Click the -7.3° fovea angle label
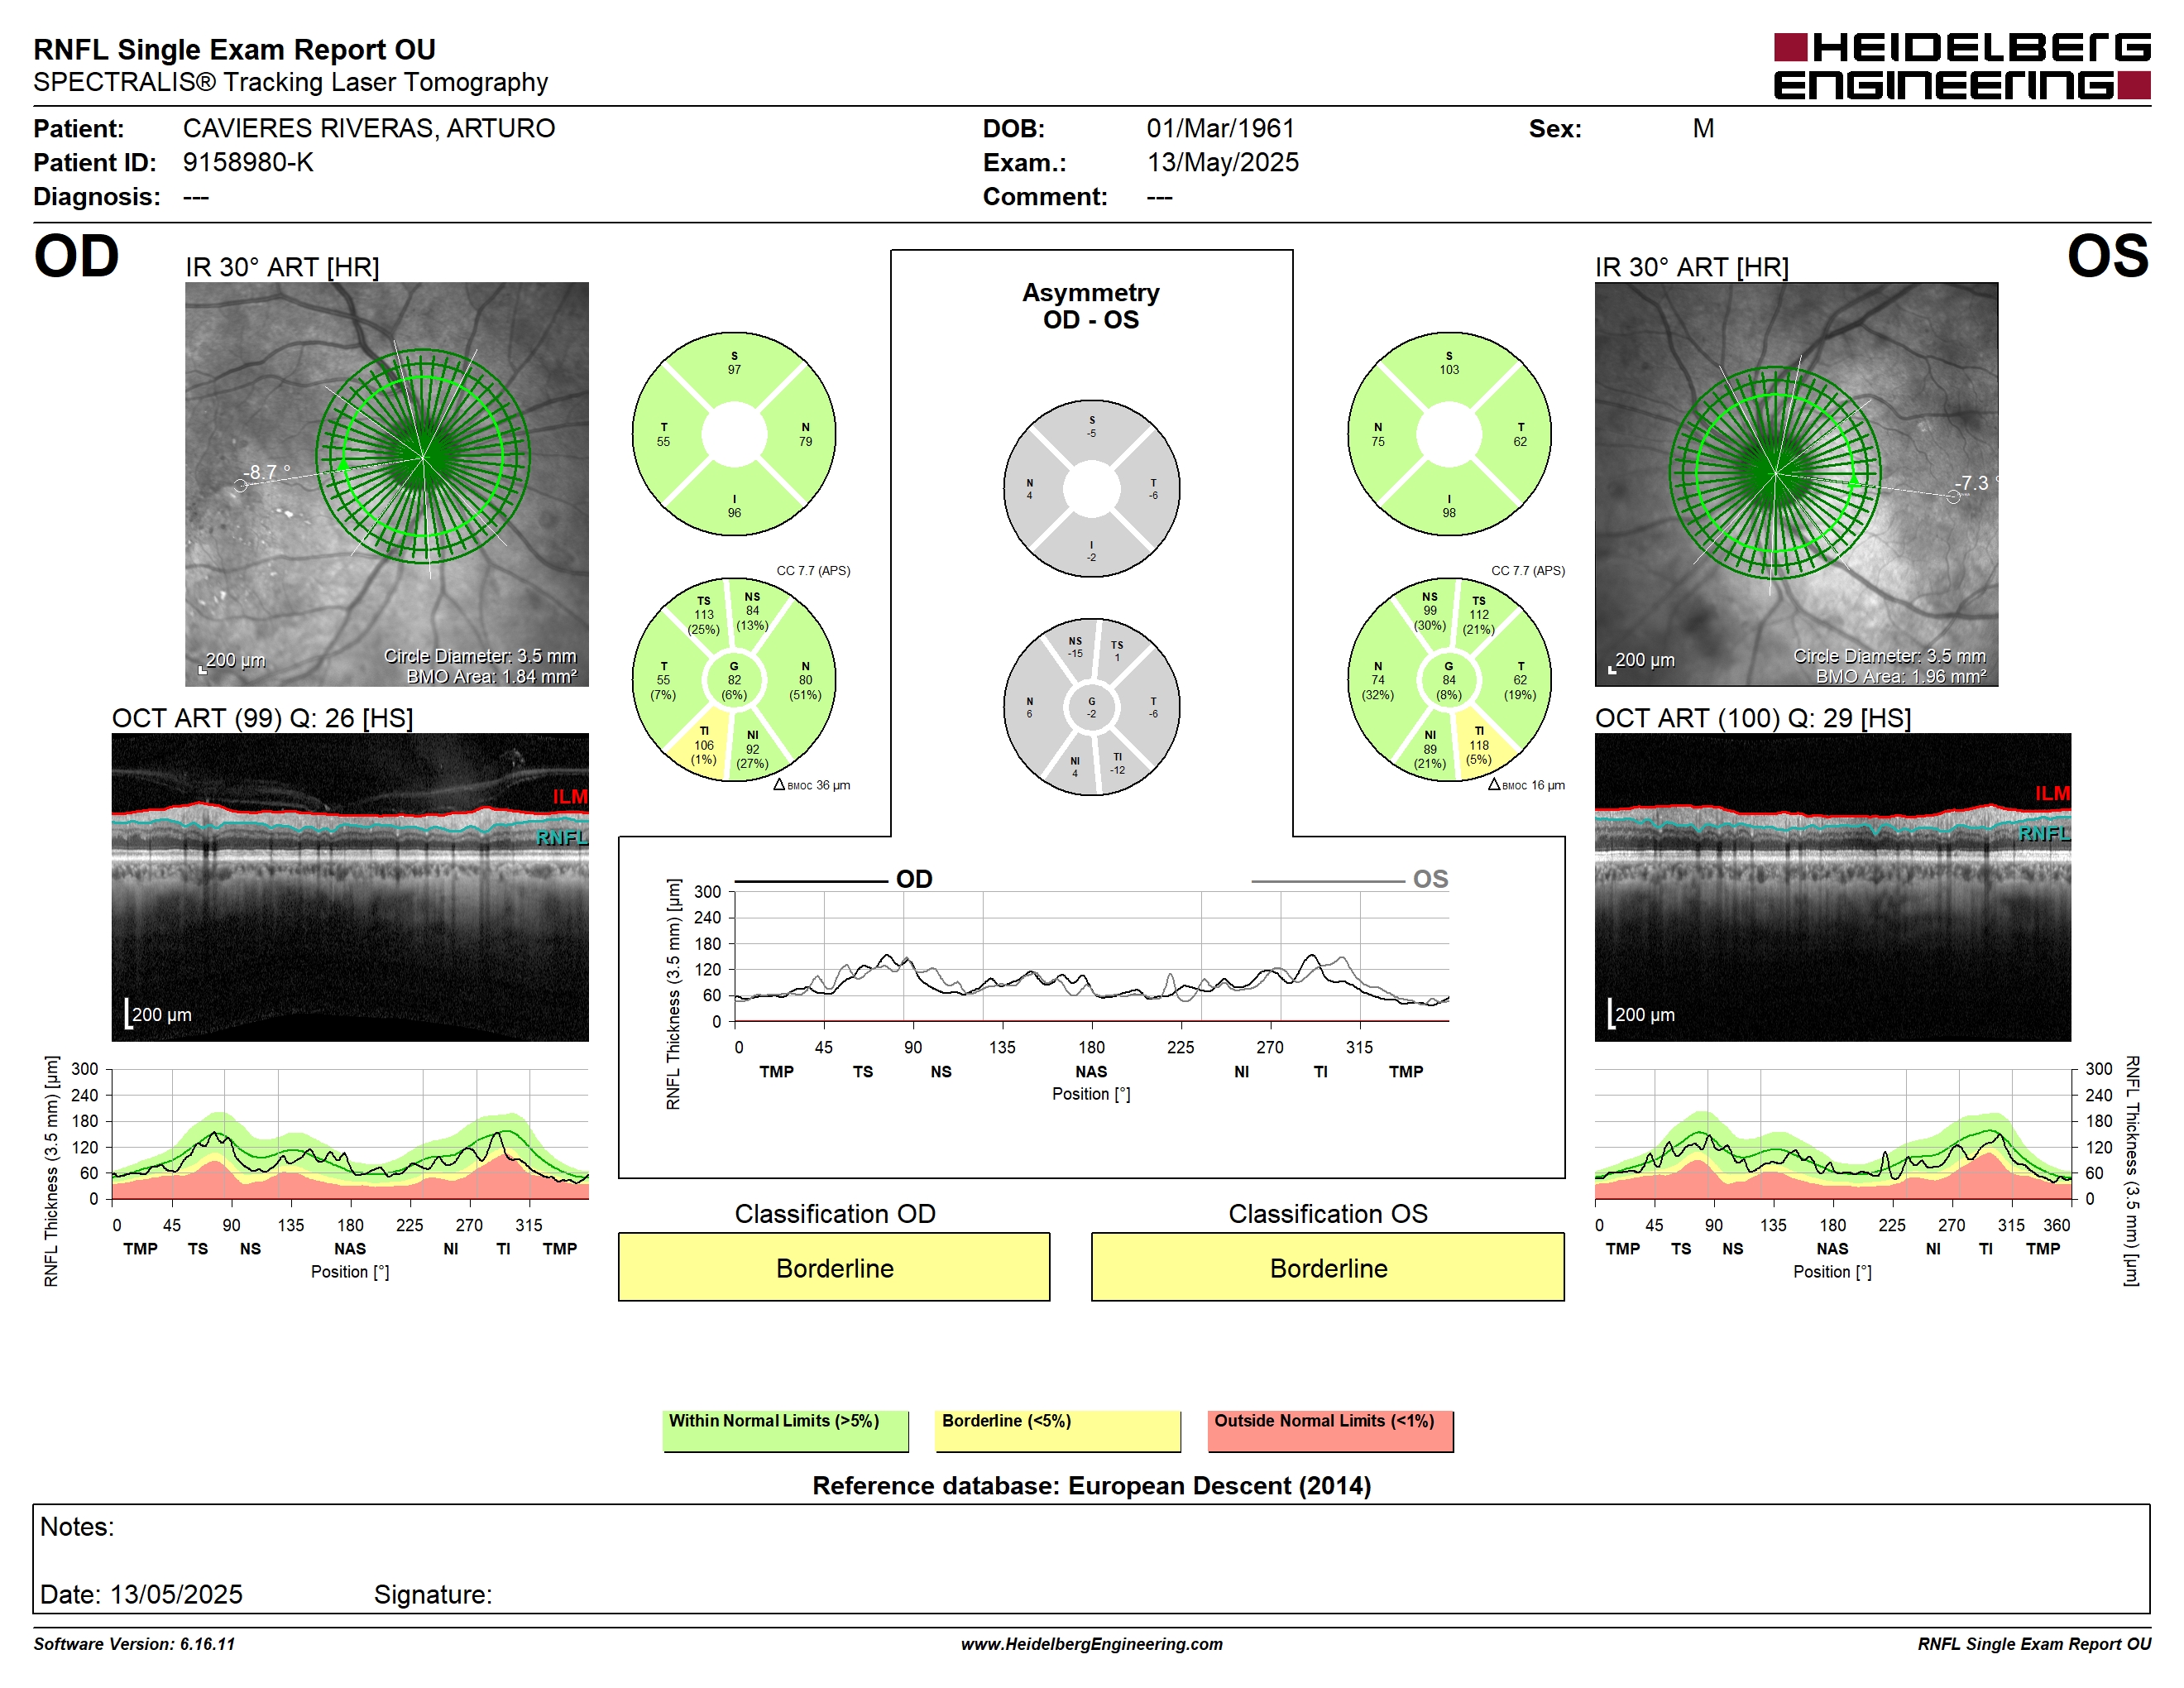The width and height of the screenshot is (2184, 1688). 1977,482
